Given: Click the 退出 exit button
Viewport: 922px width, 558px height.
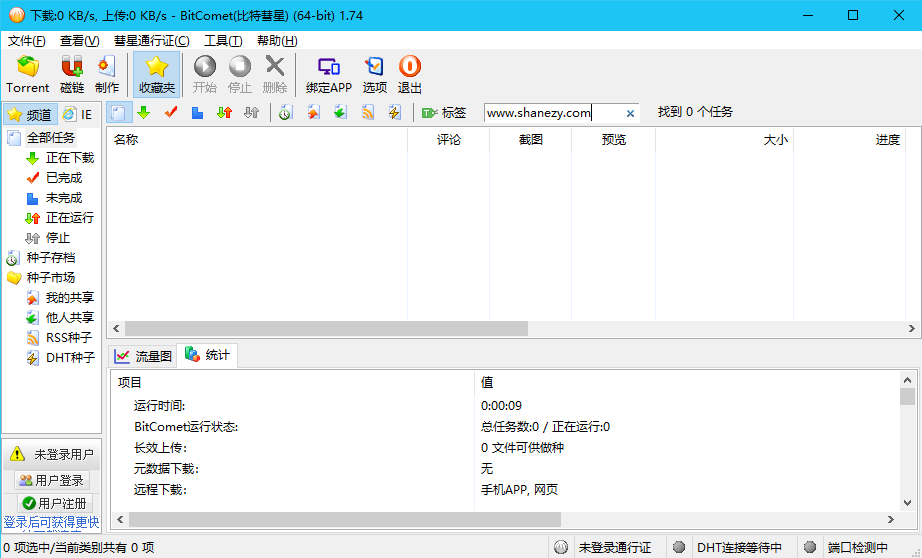Looking at the screenshot, I should (x=409, y=74).
